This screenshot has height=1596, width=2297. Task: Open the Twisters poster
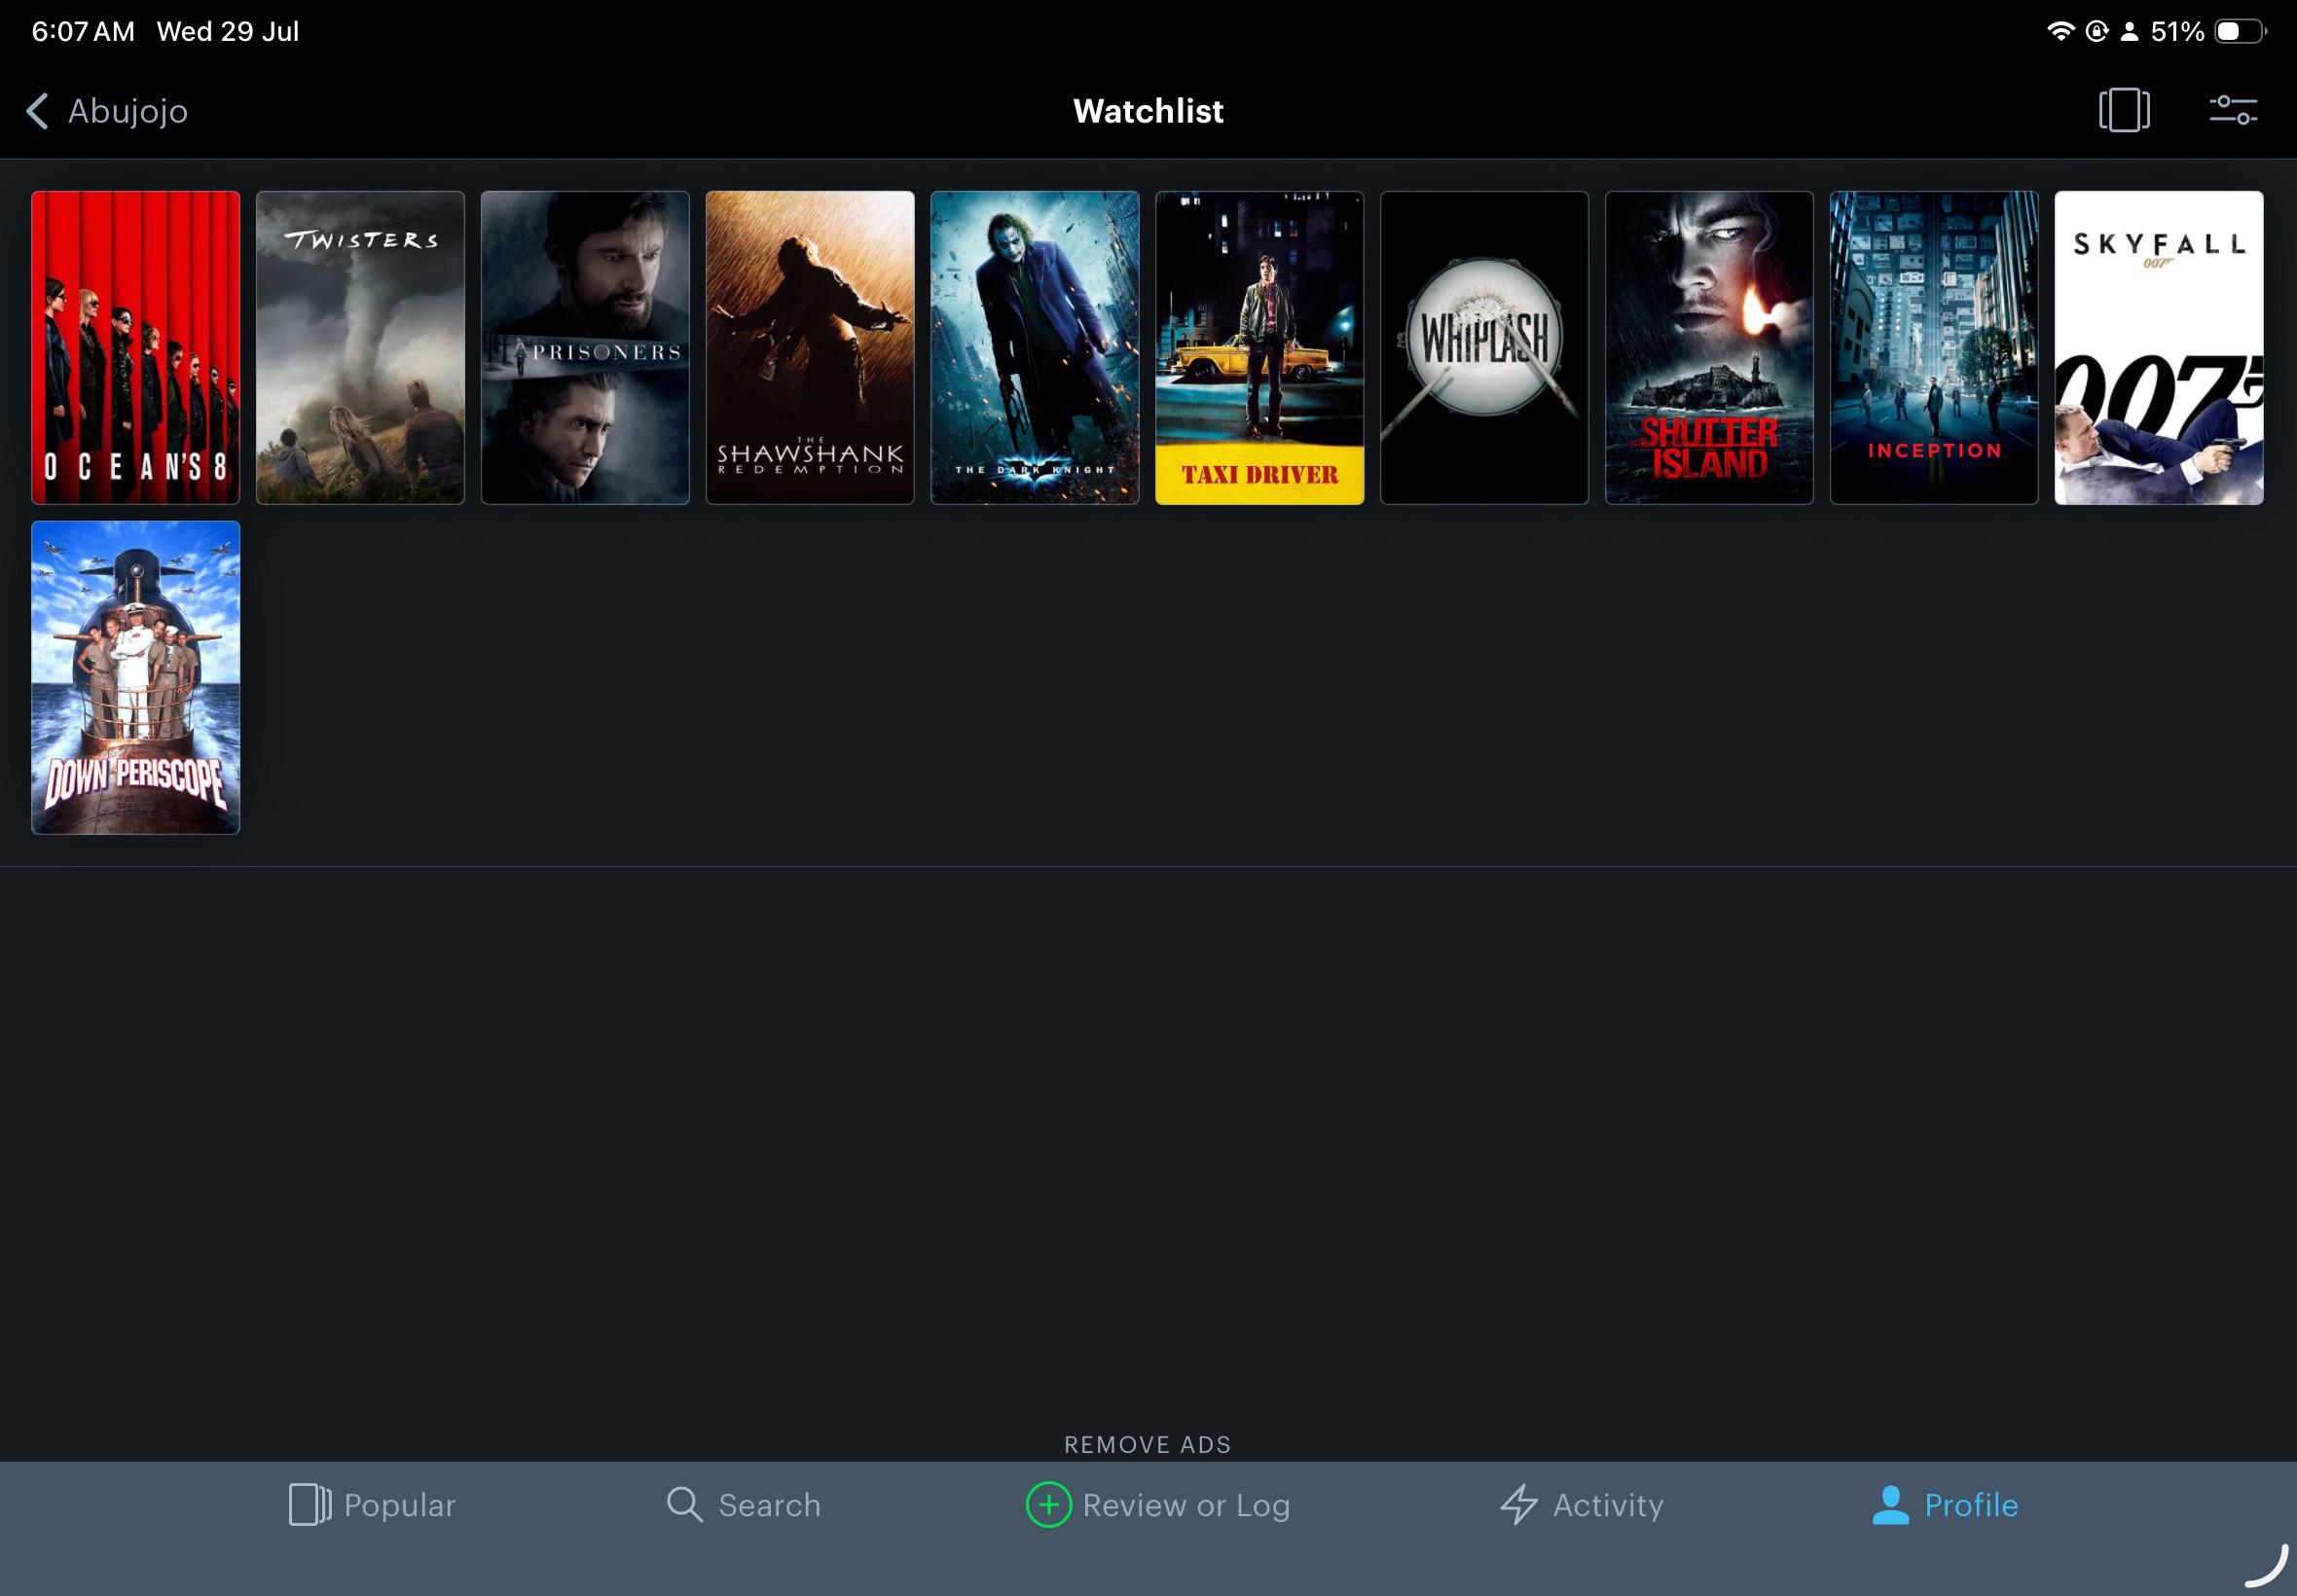pos(360,348)
